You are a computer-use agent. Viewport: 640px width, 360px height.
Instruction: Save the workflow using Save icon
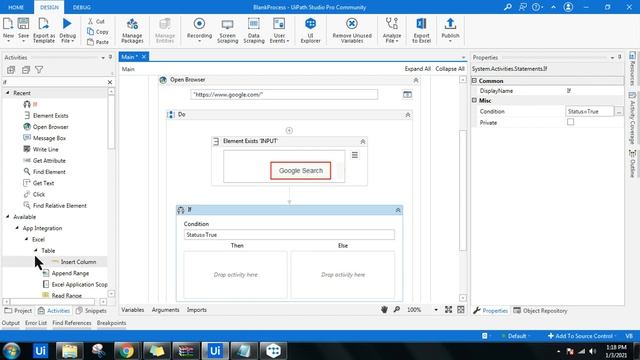click(23, 30)
